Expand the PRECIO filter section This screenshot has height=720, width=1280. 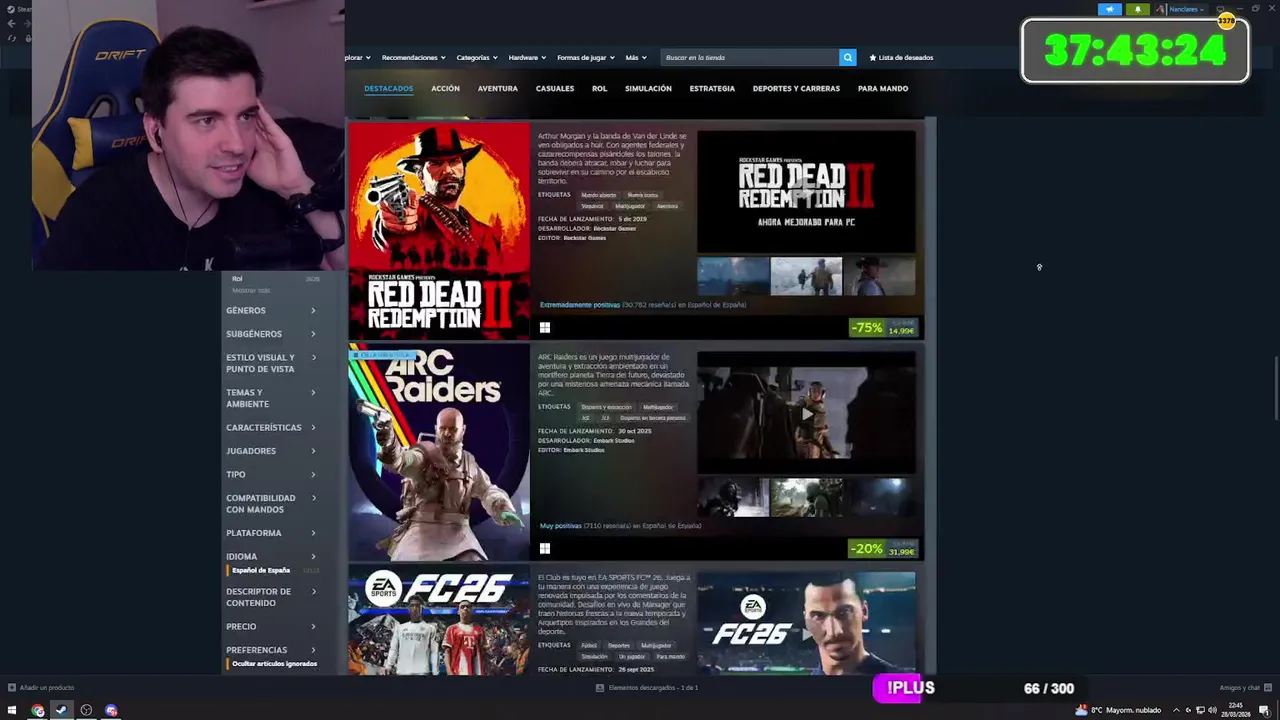tap(271, 627)
